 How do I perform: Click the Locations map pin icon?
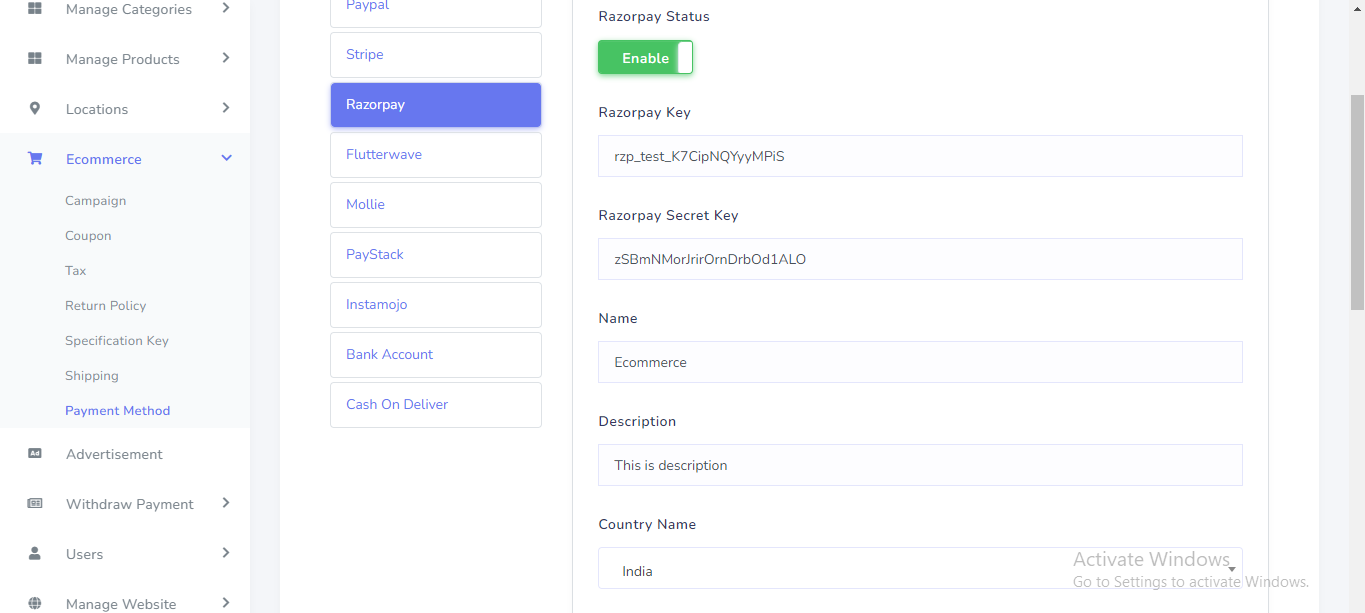(35, 109)
